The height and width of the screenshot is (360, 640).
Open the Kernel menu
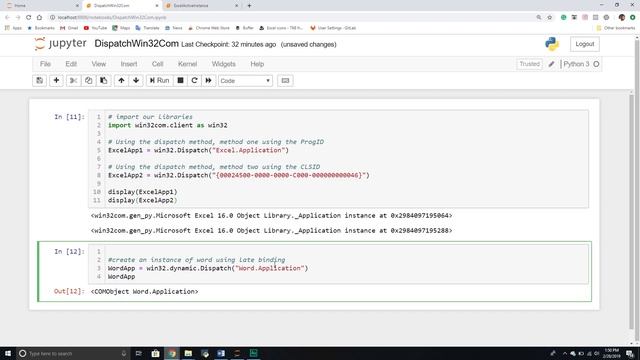(188, 64)
